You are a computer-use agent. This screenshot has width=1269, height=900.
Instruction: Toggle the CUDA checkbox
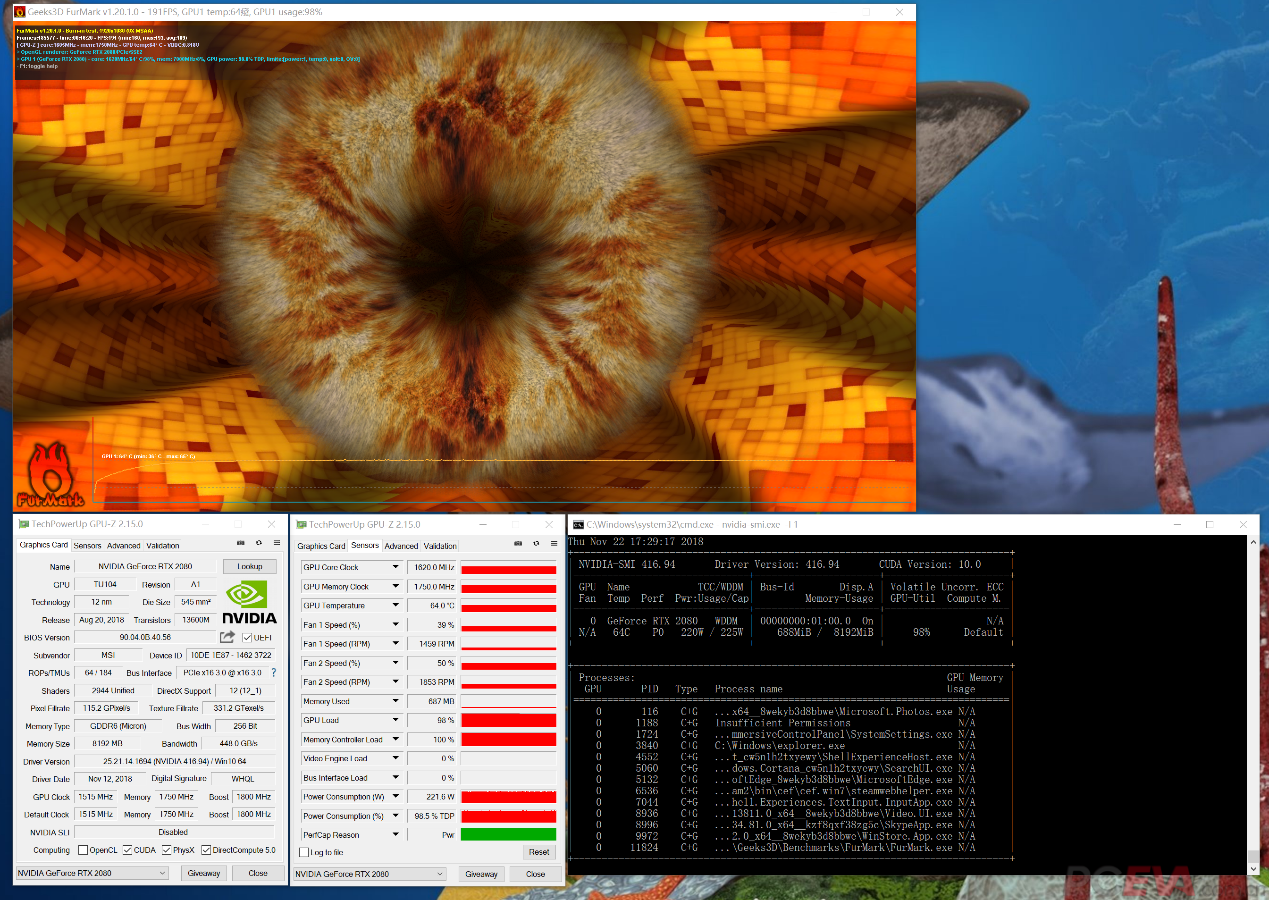click(x=126, y=850)
